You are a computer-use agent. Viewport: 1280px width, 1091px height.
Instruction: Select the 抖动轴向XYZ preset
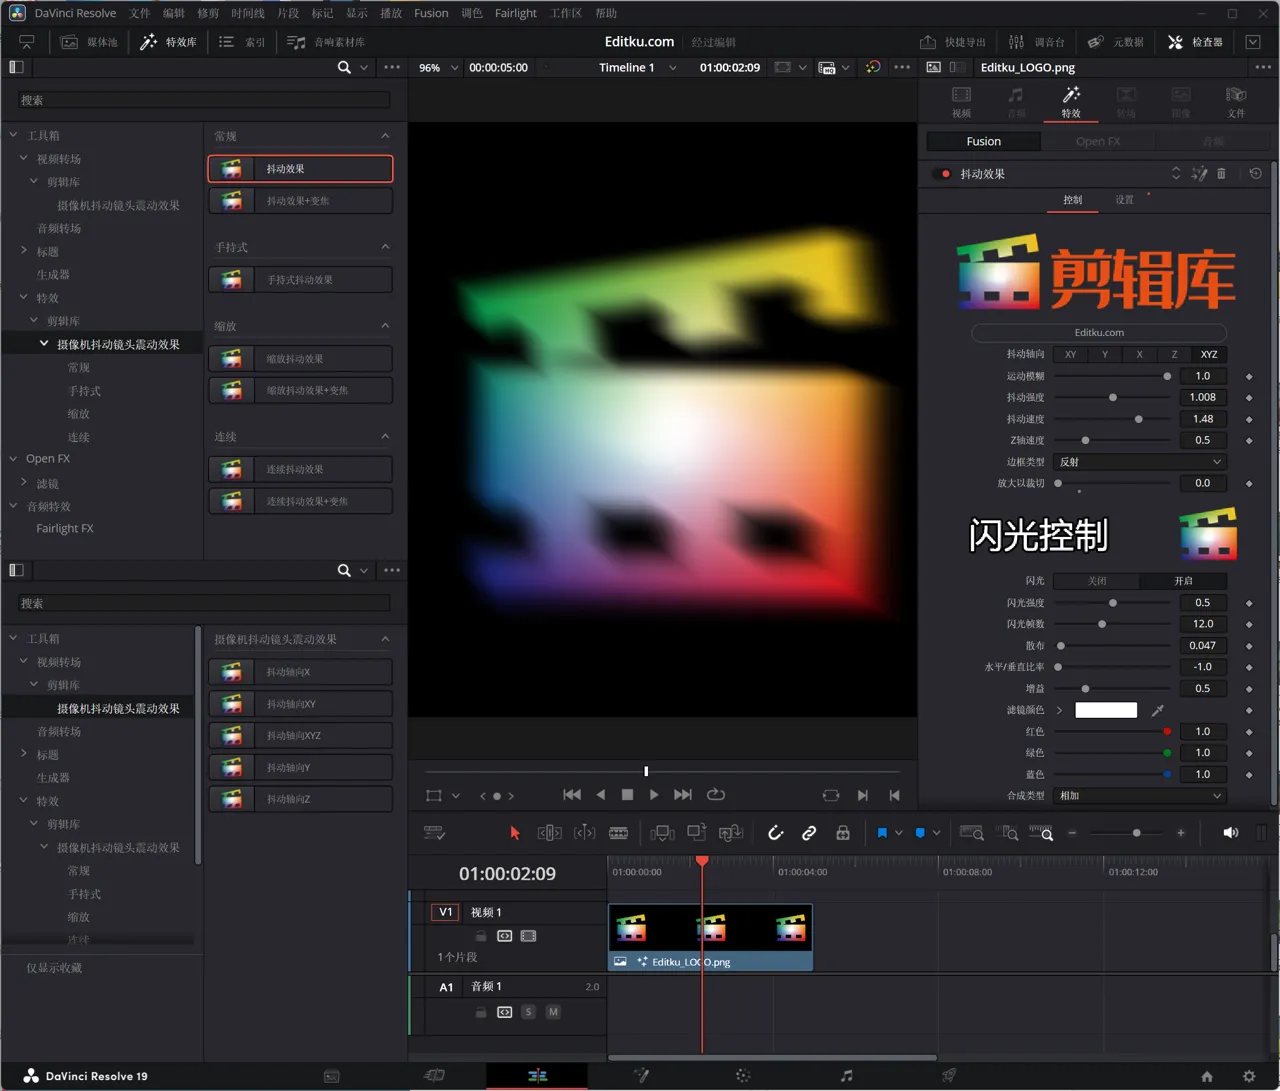(x=300, y=735)
